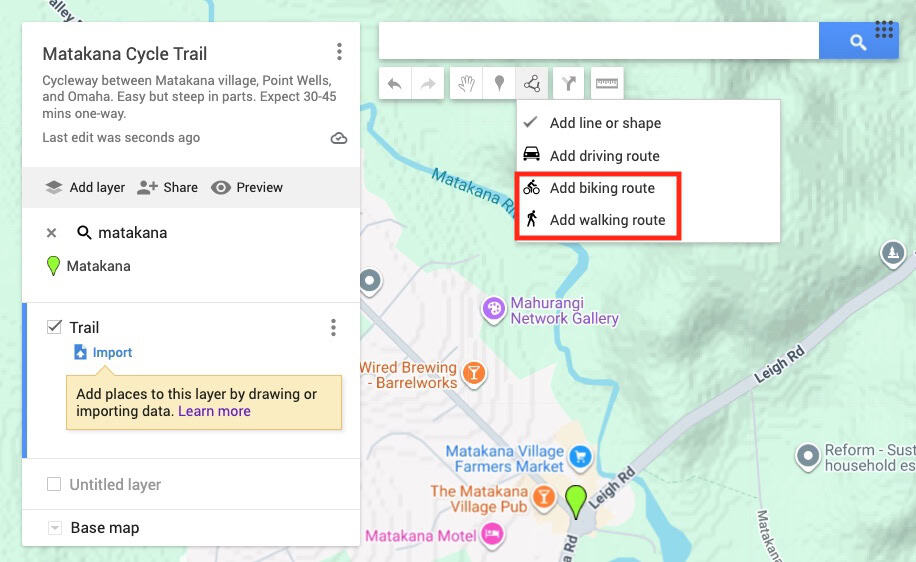This screenshot has width=916, height=562.
Task: Select the measure distances ruler tool
Action: click(x=607, y=84)
